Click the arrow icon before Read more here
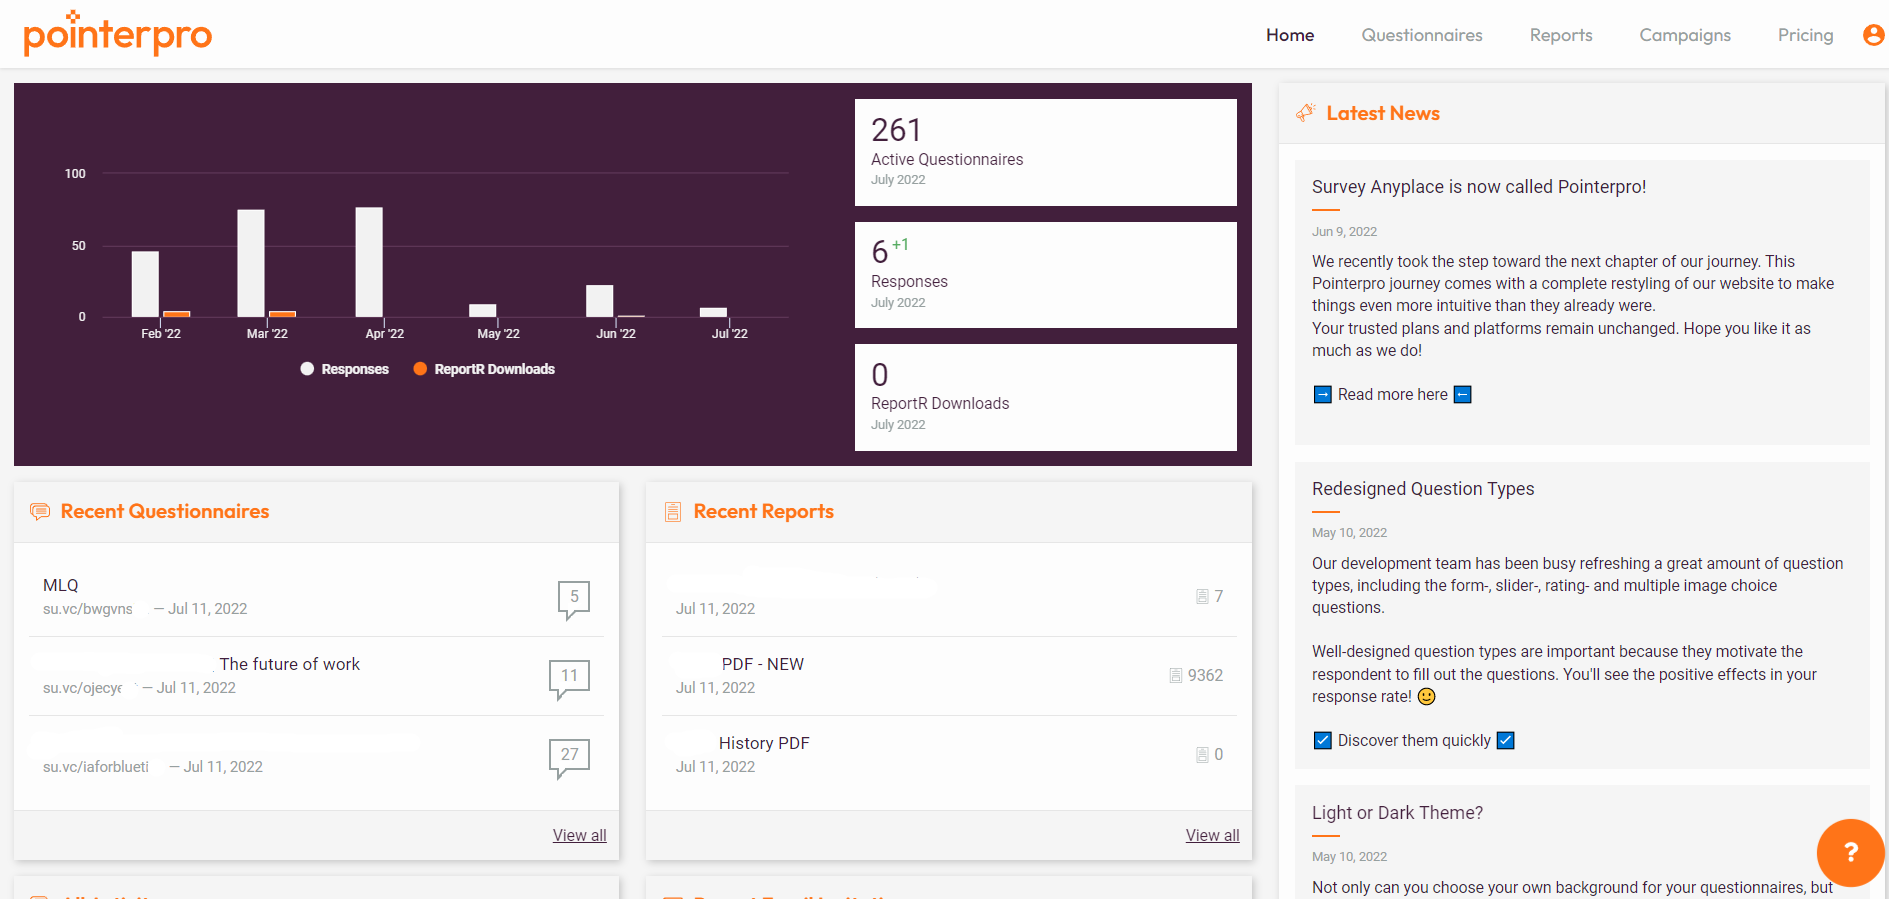Image resolution: width=1889 pixels, height=899 pixels. point(1322,395)
